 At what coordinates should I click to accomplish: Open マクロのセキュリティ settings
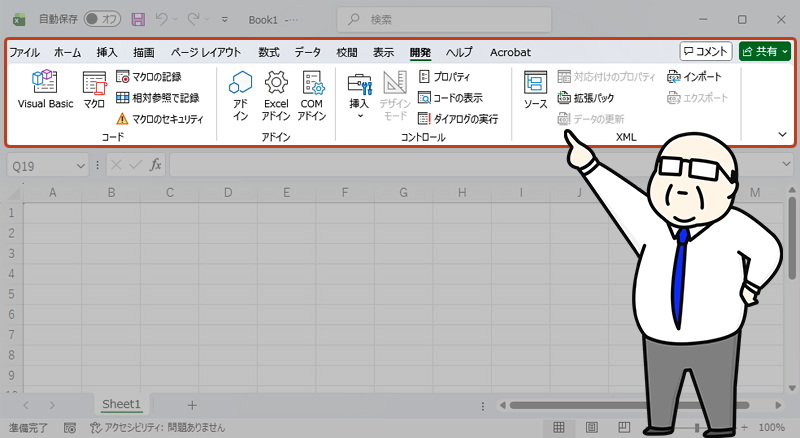(160, 119)
